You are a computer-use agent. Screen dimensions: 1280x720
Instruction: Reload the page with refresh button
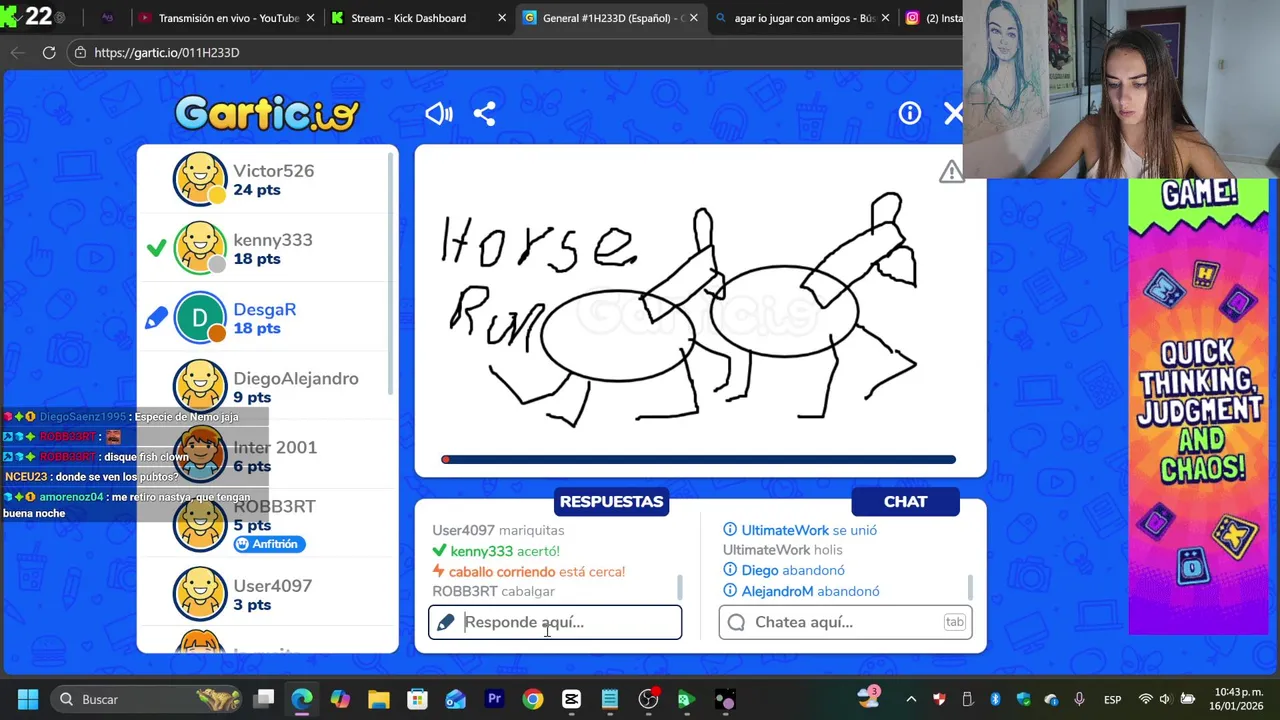pos(49,52)
